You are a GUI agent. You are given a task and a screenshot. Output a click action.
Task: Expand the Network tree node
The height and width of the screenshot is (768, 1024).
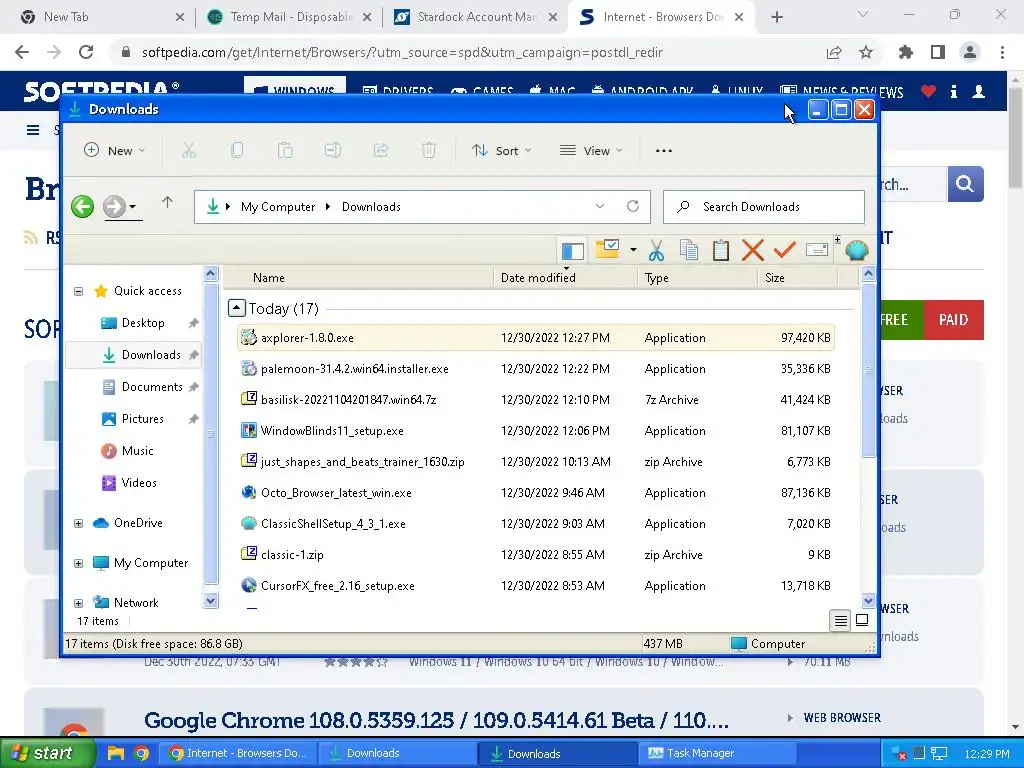[x=78, y=603]
